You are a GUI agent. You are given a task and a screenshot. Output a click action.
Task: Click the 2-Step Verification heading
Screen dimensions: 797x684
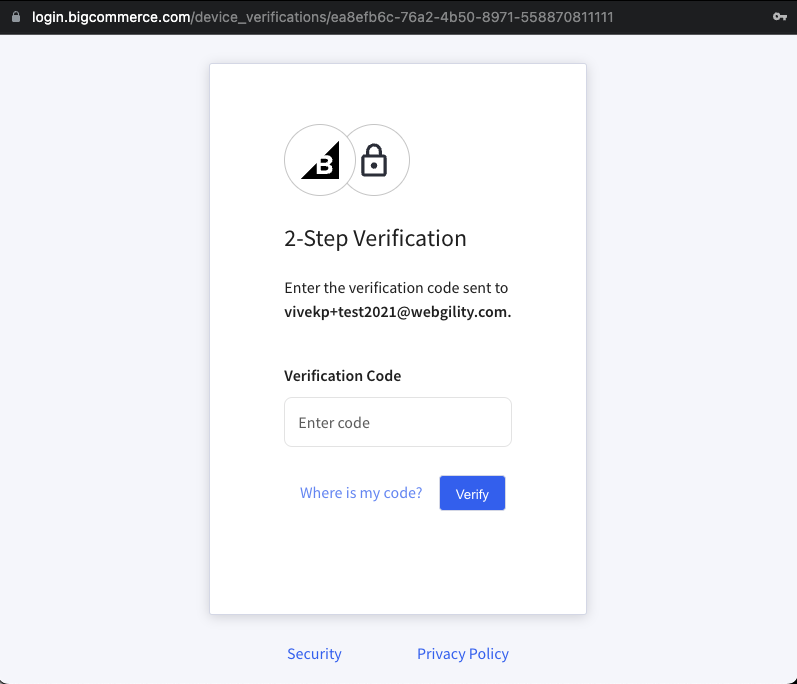pos(375,238)
